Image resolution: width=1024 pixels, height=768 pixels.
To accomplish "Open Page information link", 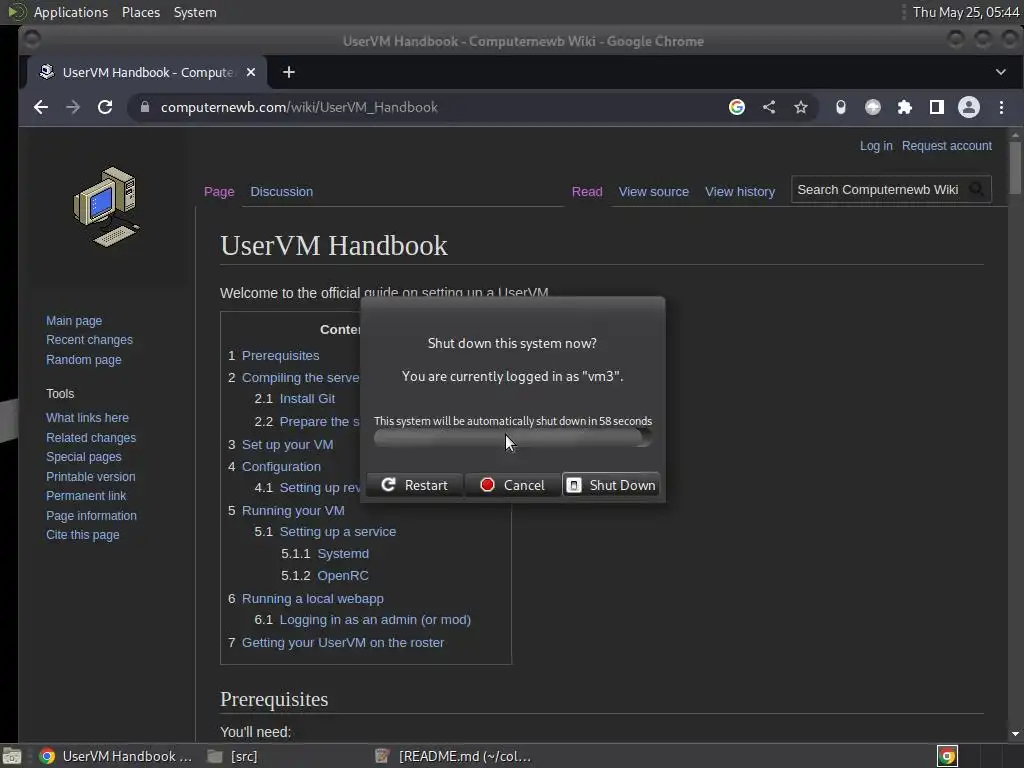I will [x=91, y=515].
